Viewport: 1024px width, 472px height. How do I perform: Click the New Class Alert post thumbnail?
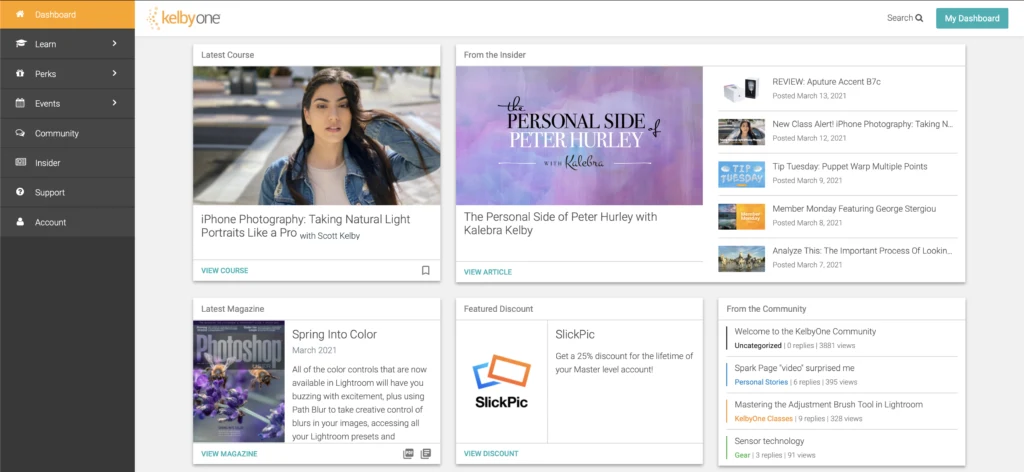tap(741, 132)
